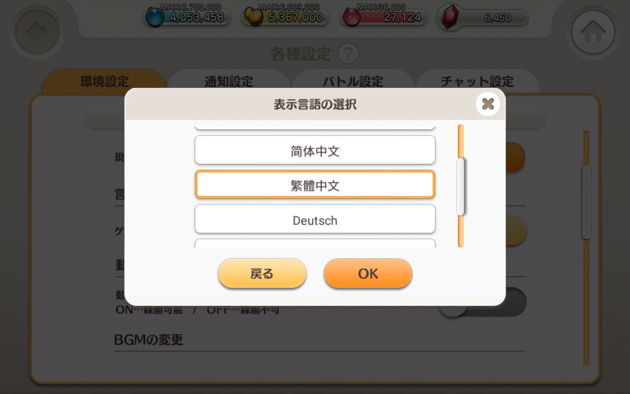The height and width of the screenshot is (394, 630).
Task: Switch to 通知設定 tab
Action: coord(229,81)
